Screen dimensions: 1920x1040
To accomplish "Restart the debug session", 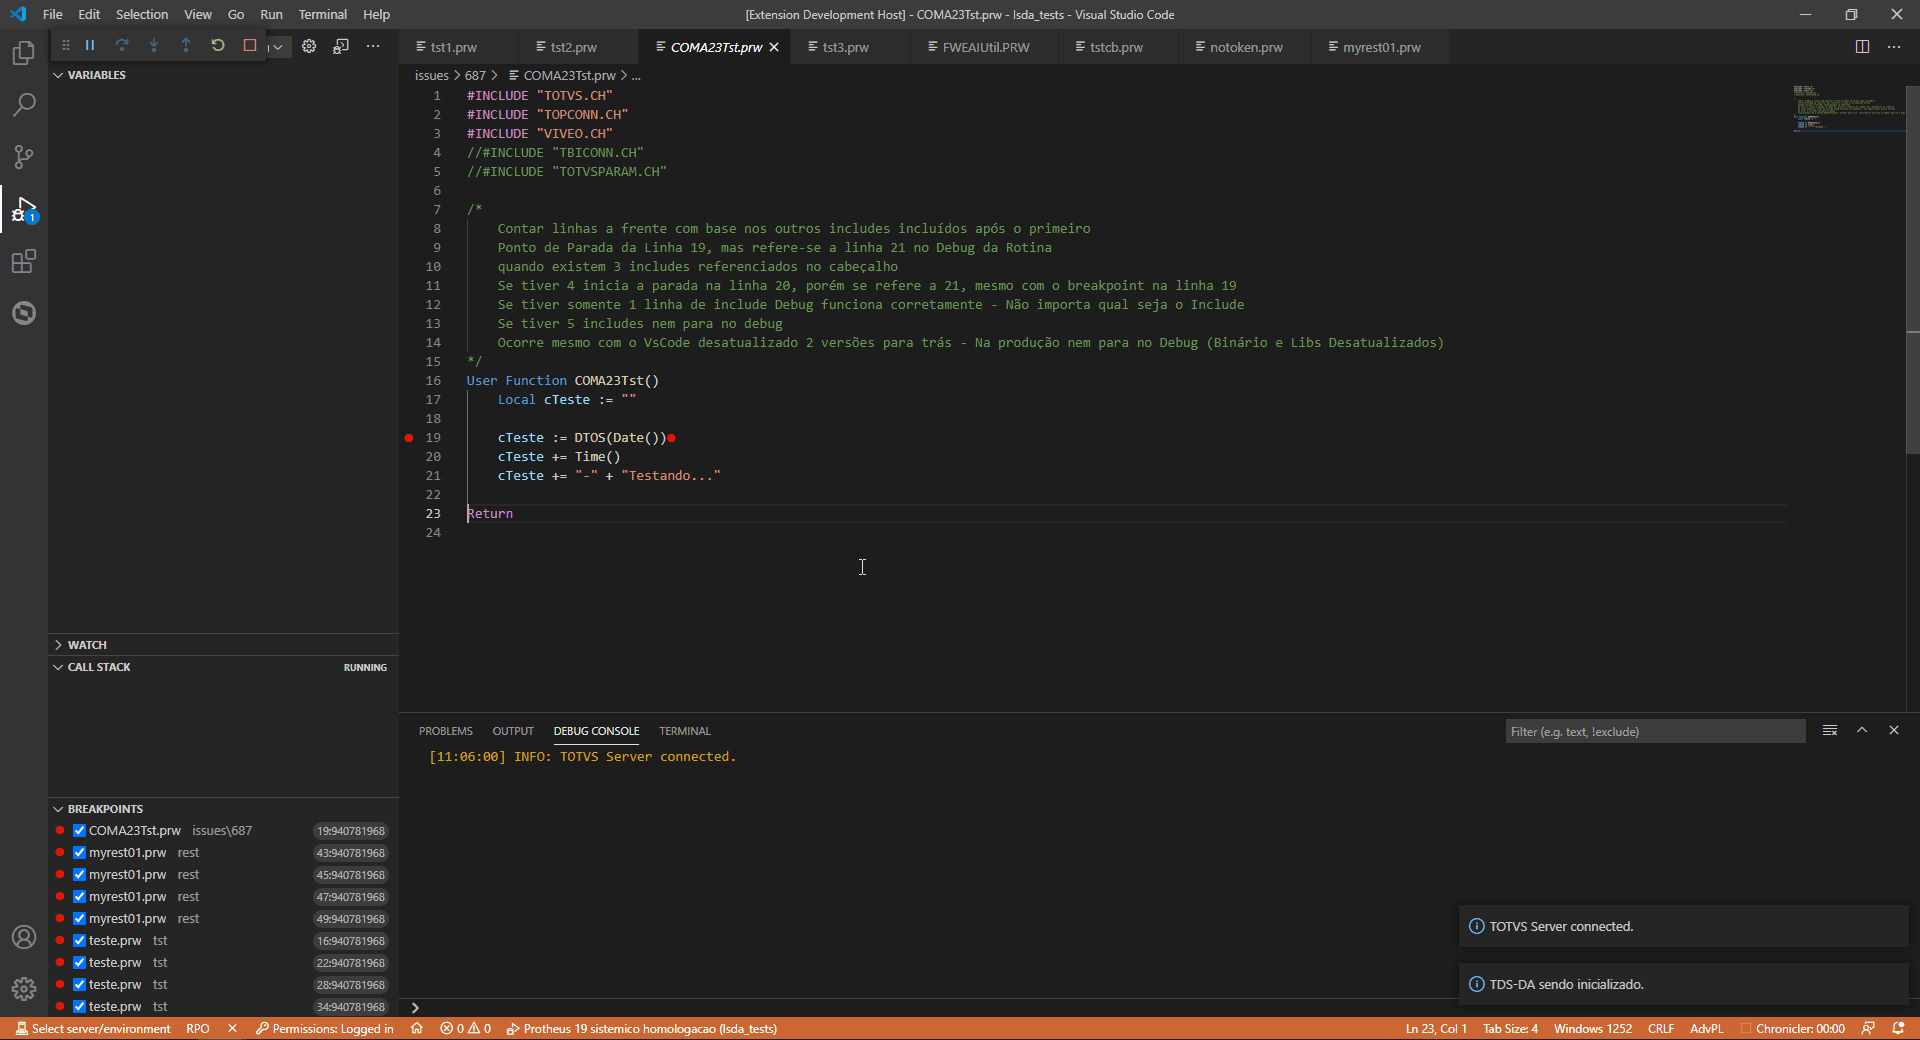I will pos(218,45).
